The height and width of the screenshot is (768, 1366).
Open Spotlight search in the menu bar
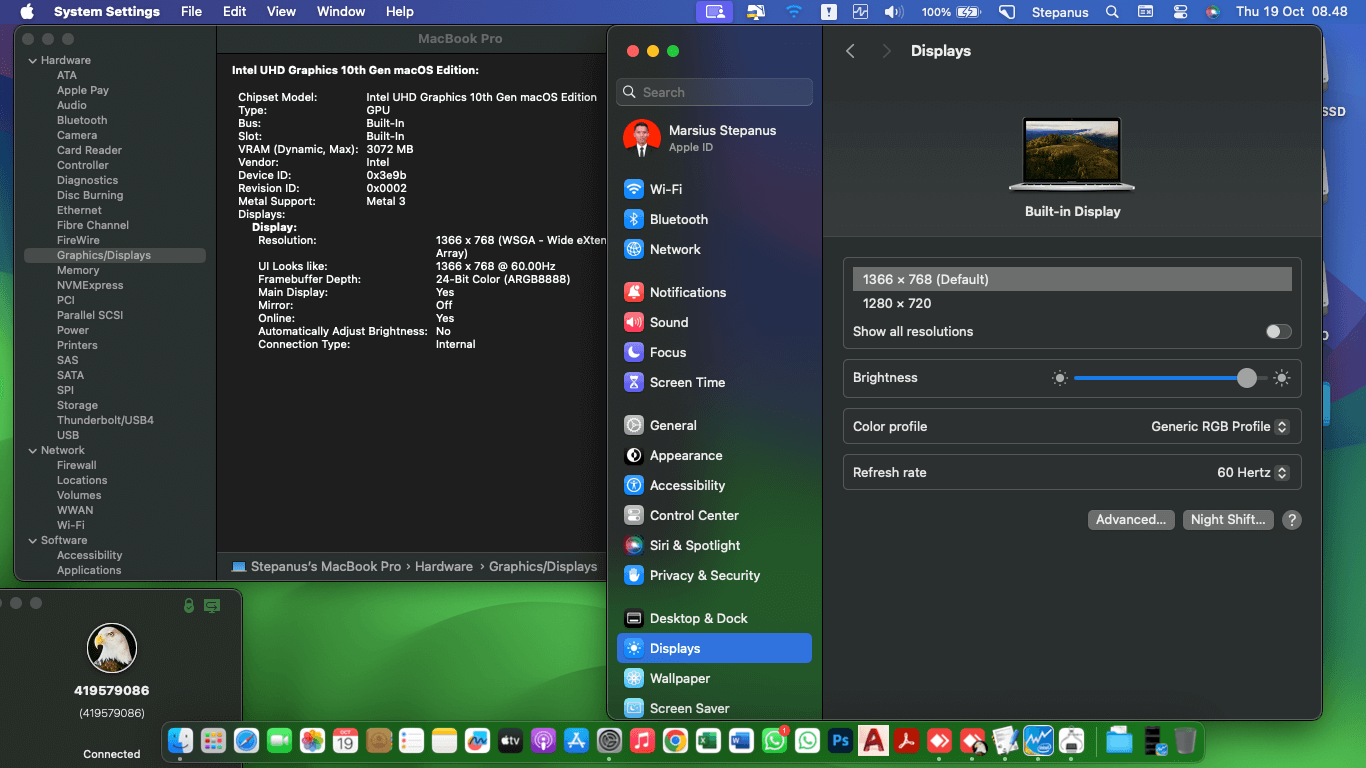point(1112,12)
